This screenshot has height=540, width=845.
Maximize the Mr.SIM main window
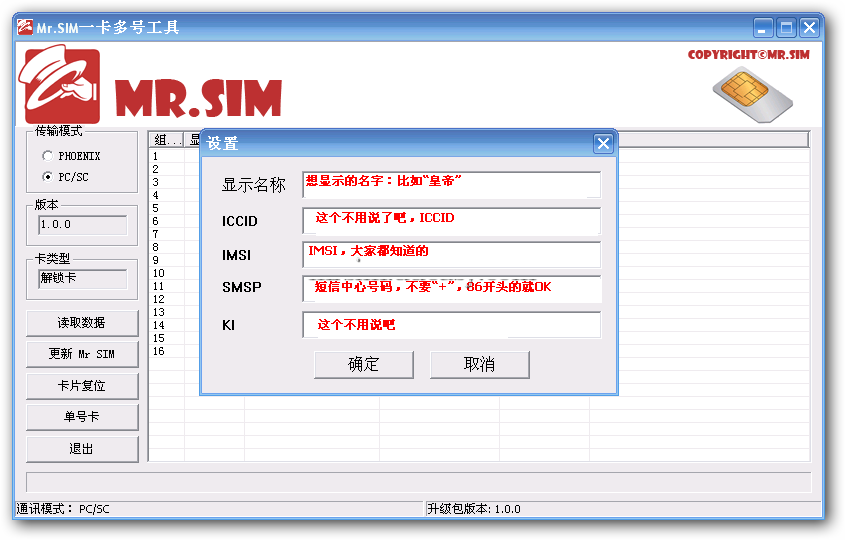tap(786, 27)
